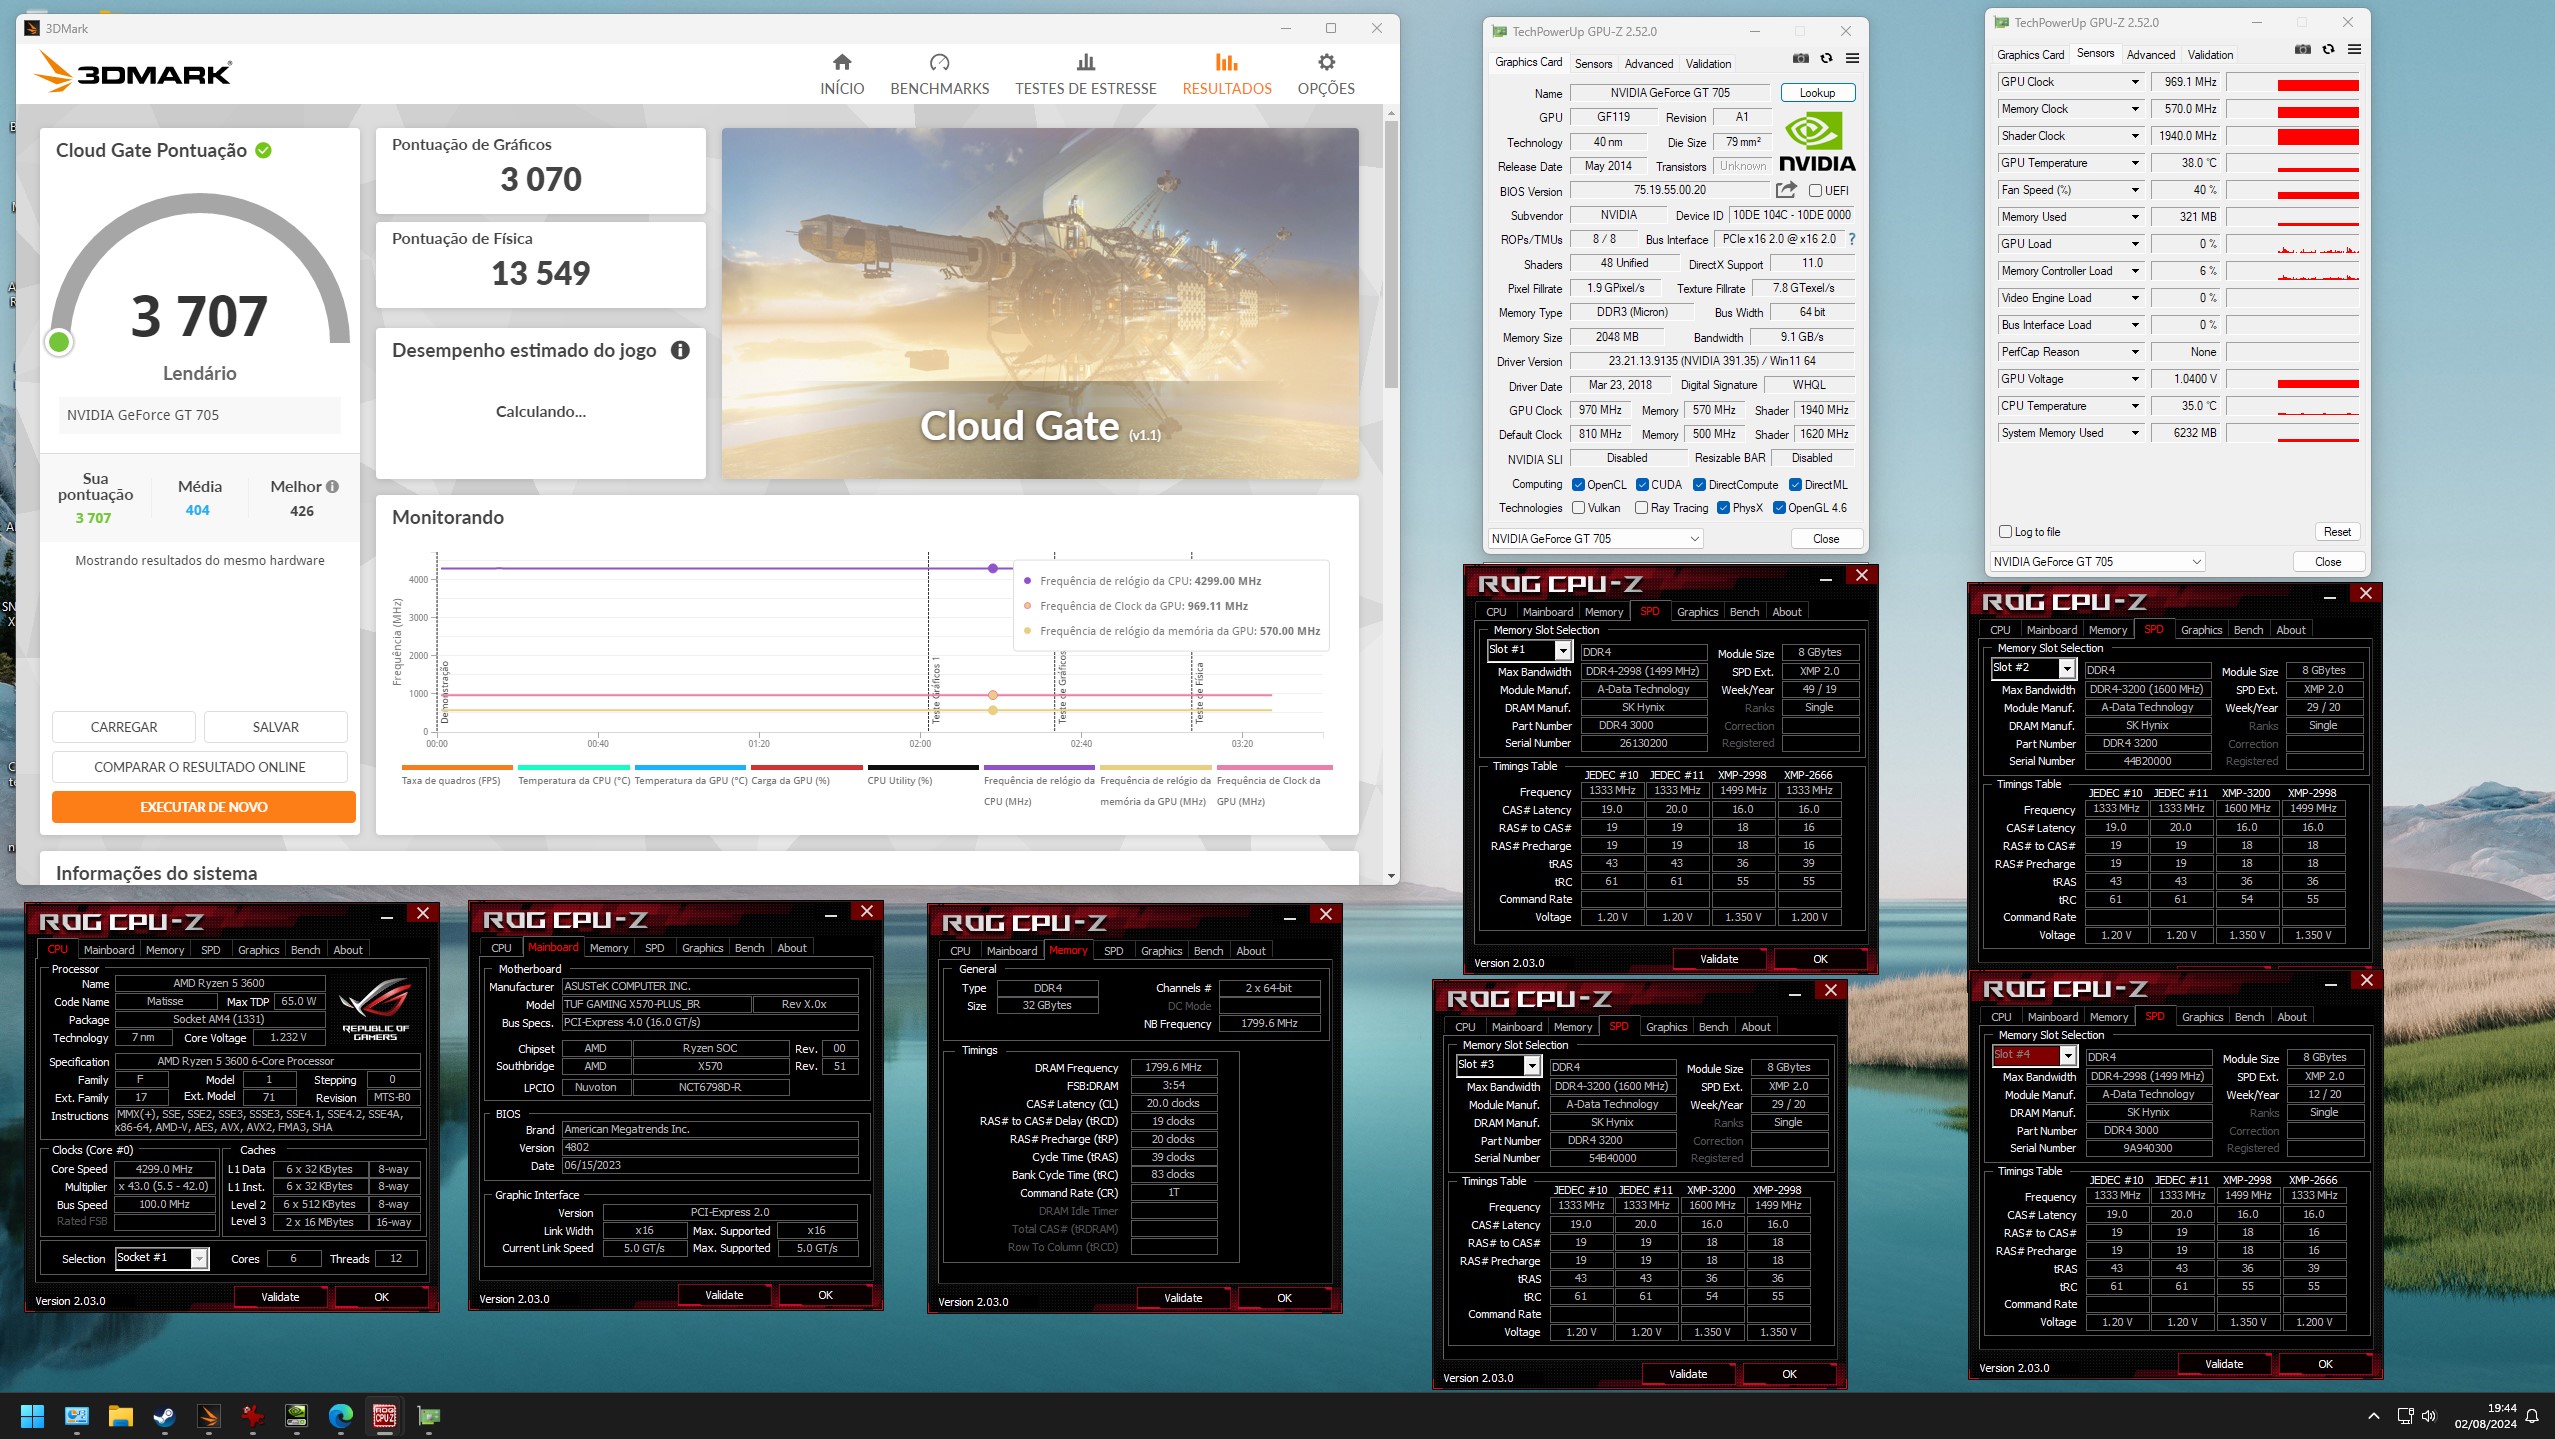This screenshot has width=2555, height=1439.
Task: Open Microsoft Edge from taskbar
Action: tap(341, 1416)
